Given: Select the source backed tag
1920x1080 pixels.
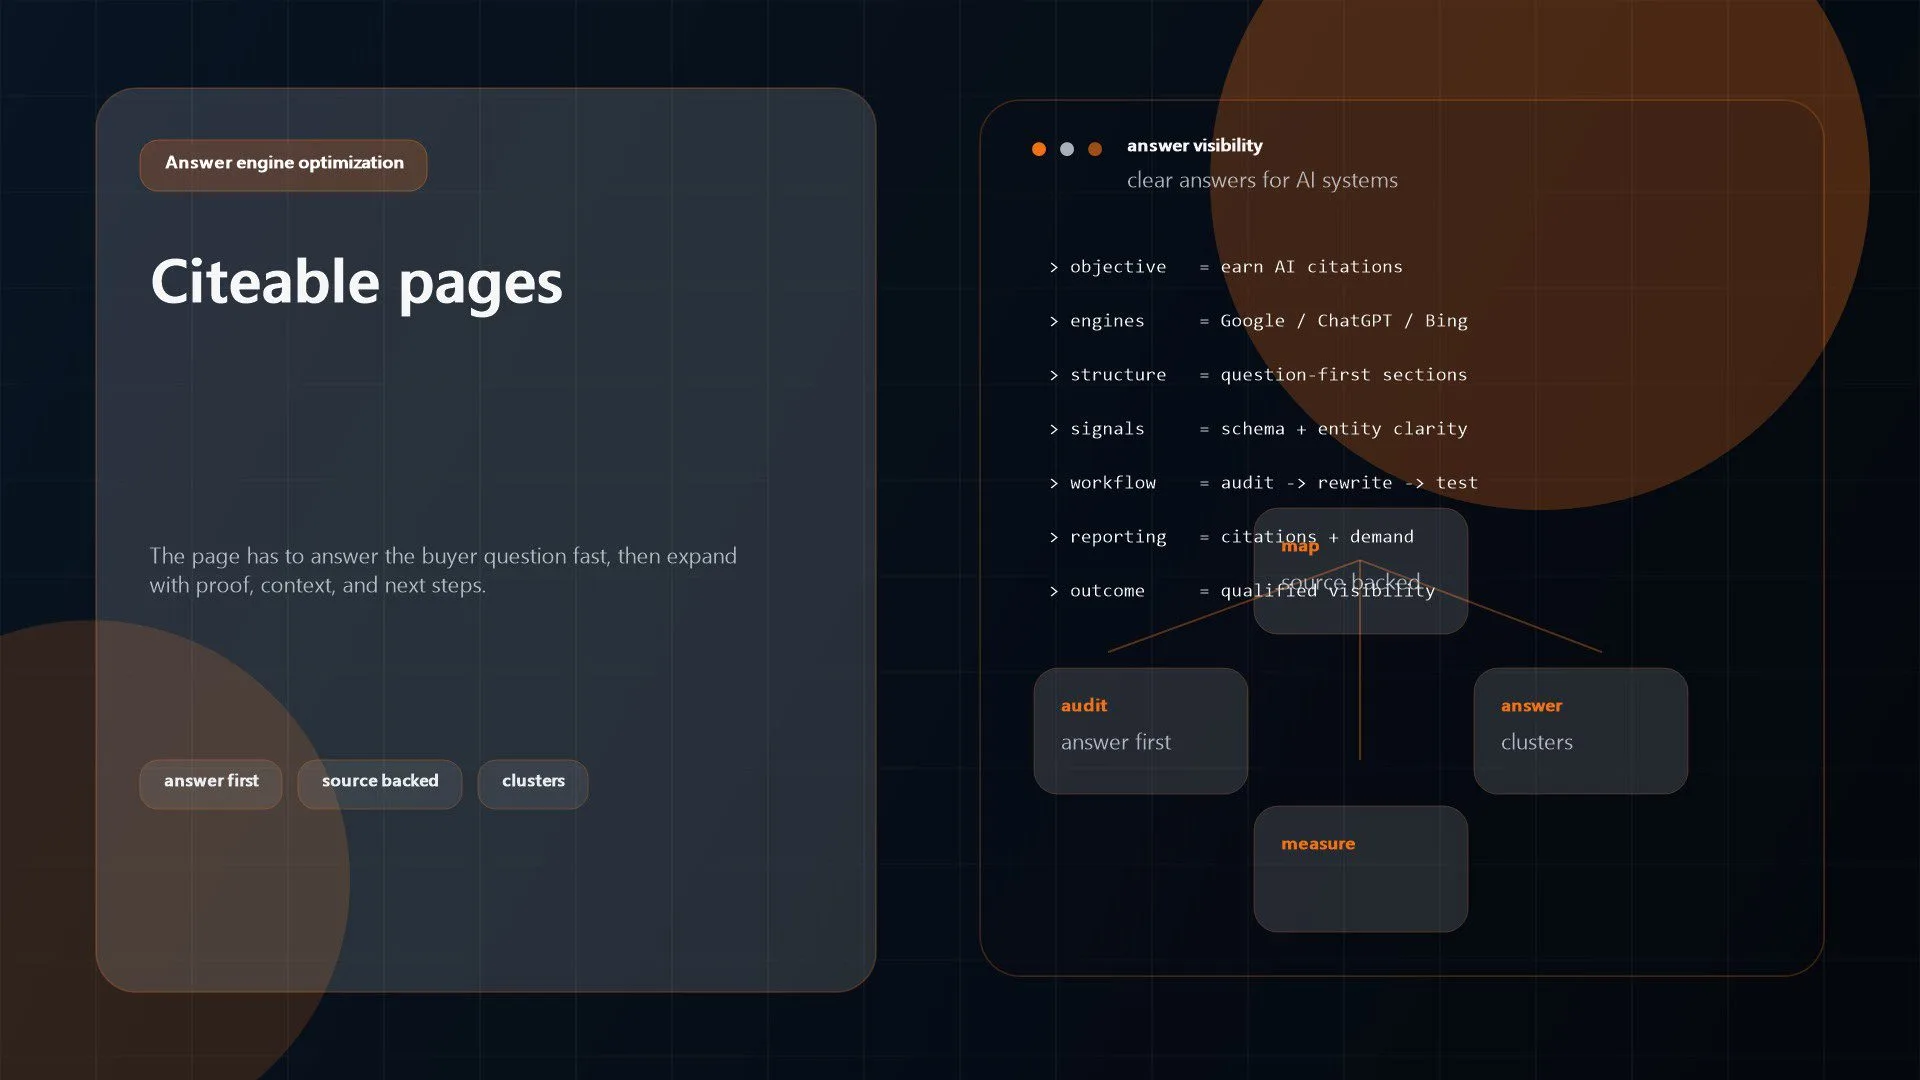Looking at the screenshot, I should (380, 783).
